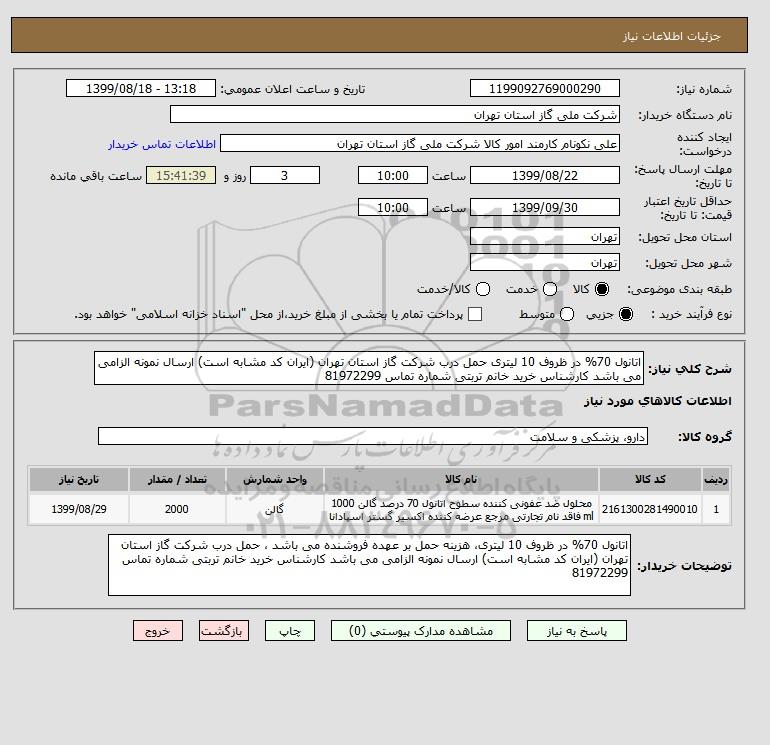Click the شماره نیاز field 1199092769000290
Viewport: 770px width, 745px height.
545,88
